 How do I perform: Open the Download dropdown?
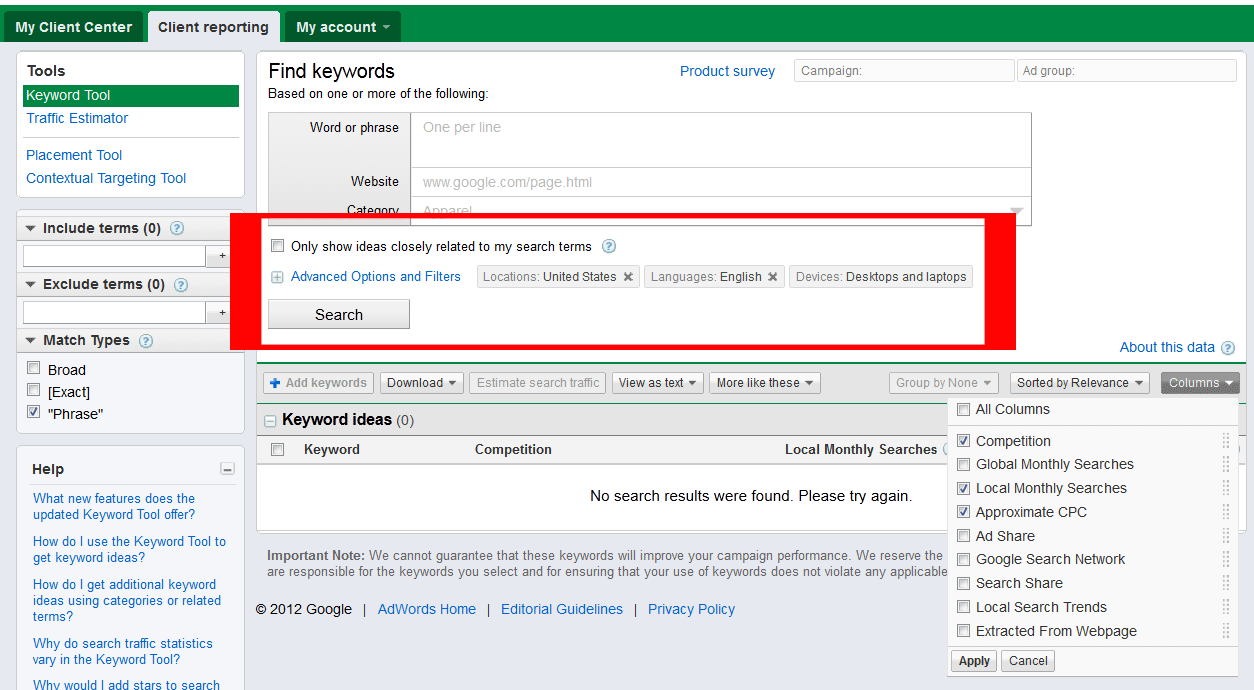423,383
